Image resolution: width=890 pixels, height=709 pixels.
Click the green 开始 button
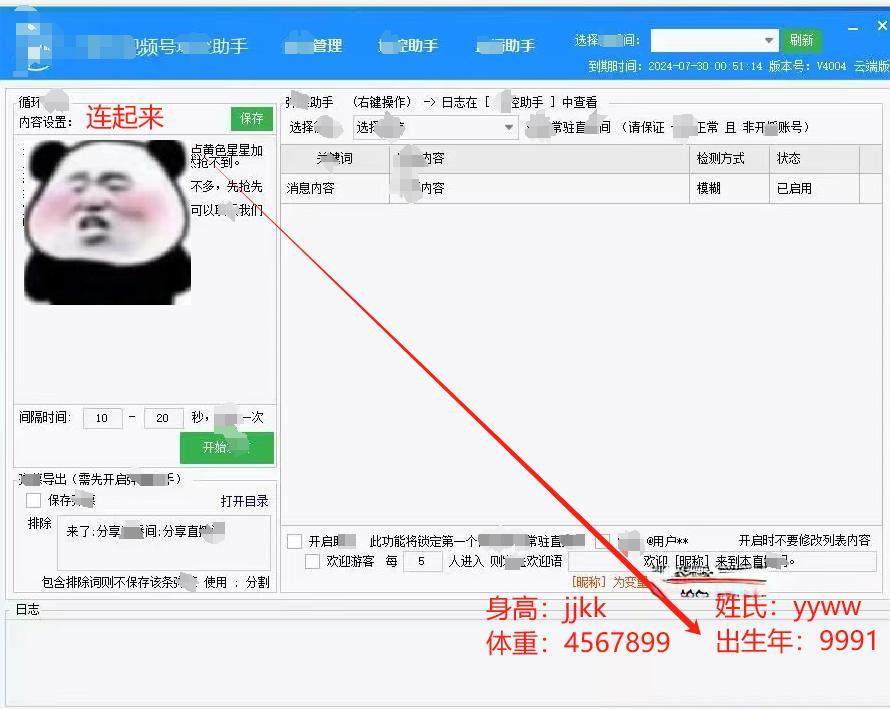pos(226,448)
